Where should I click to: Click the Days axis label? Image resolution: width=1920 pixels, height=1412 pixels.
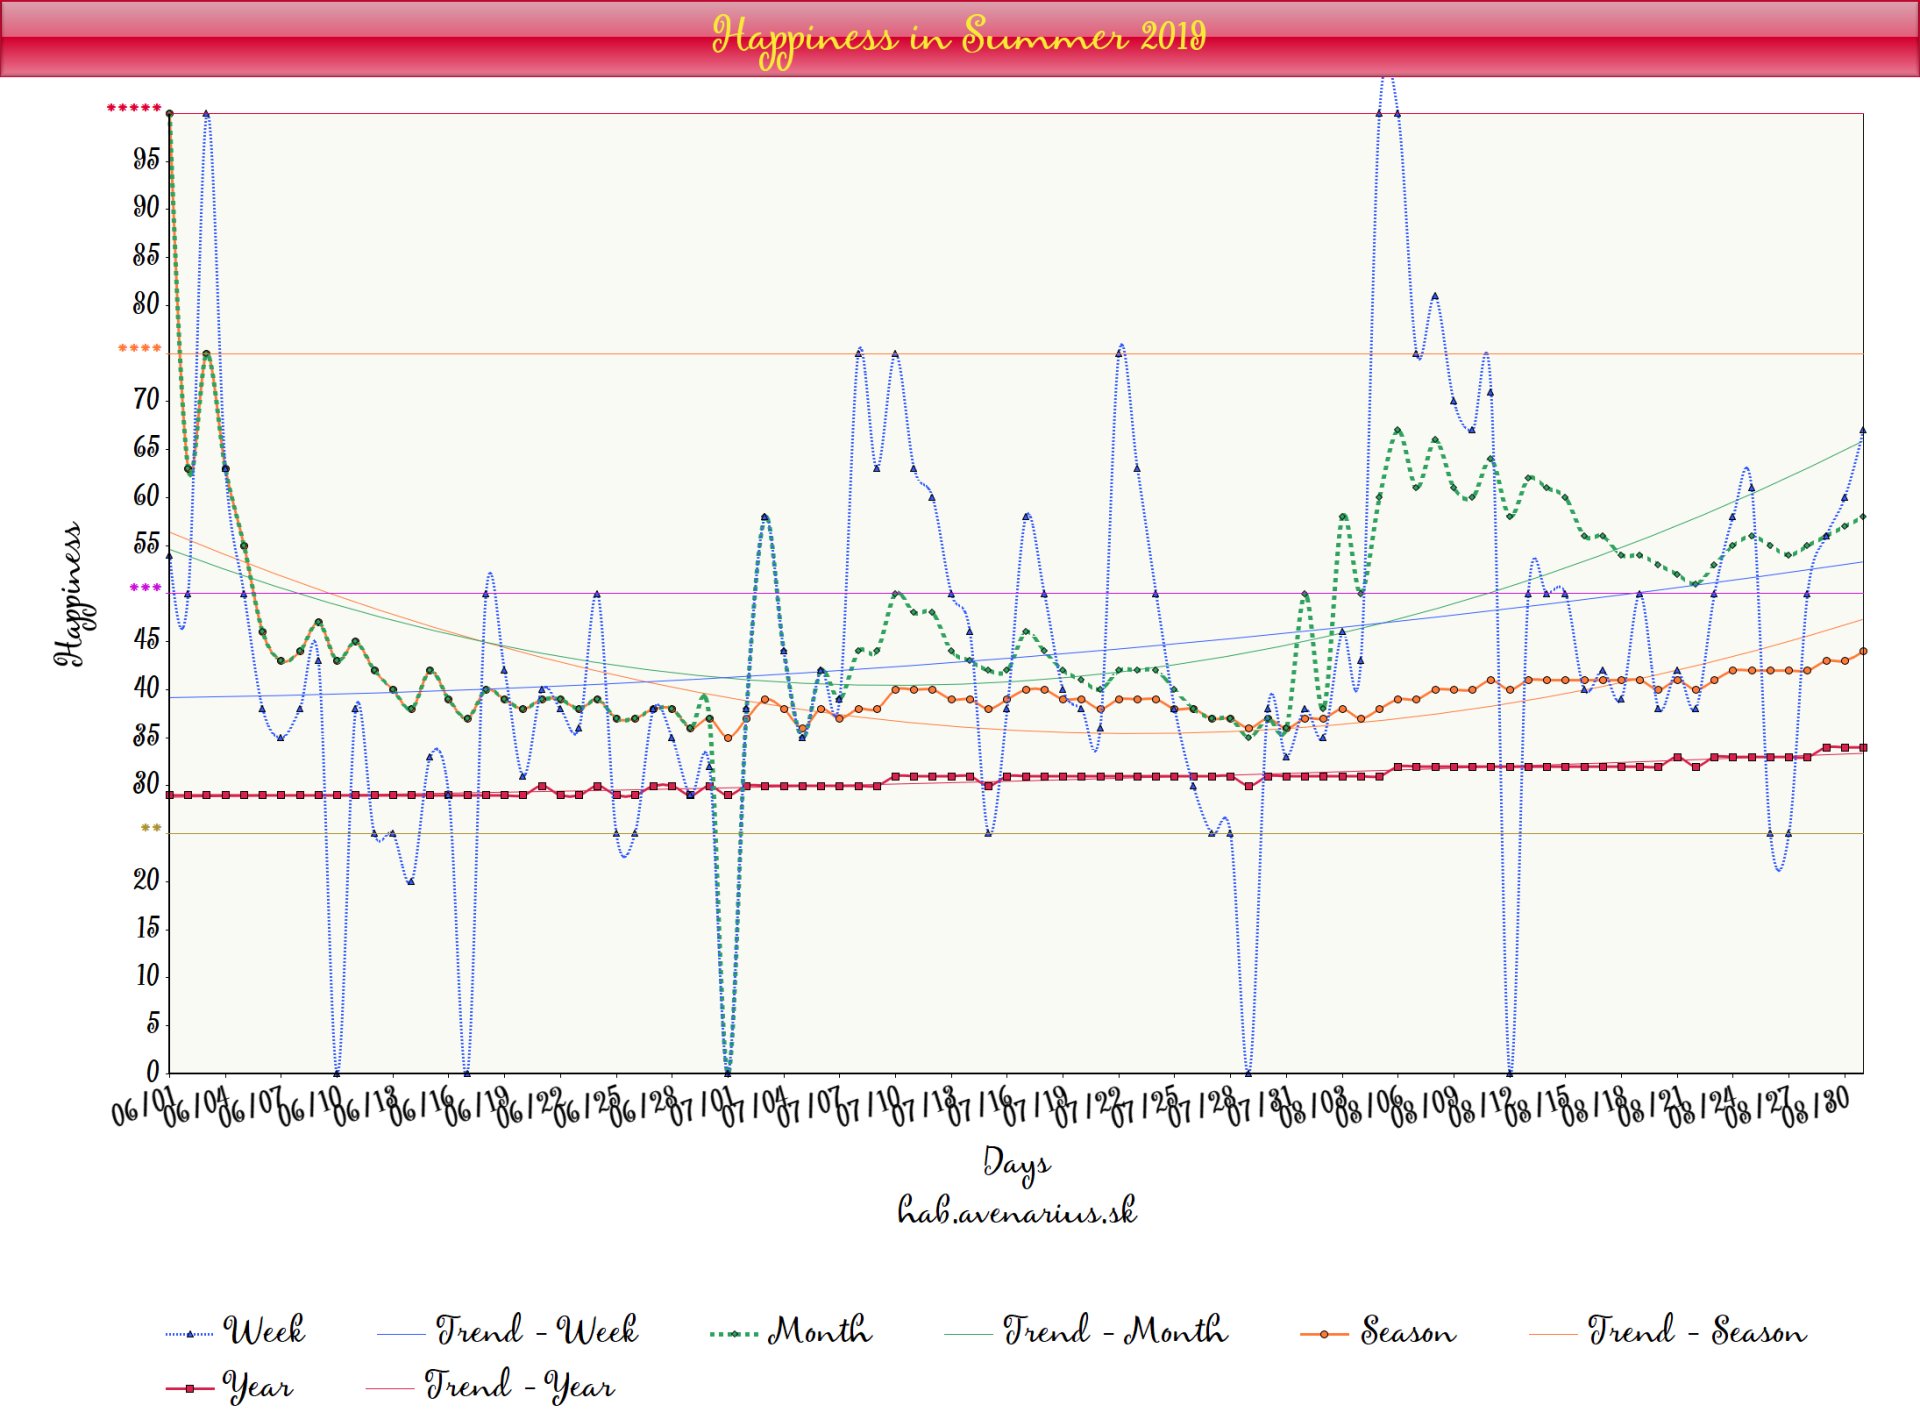[x=1016, y=1163]
